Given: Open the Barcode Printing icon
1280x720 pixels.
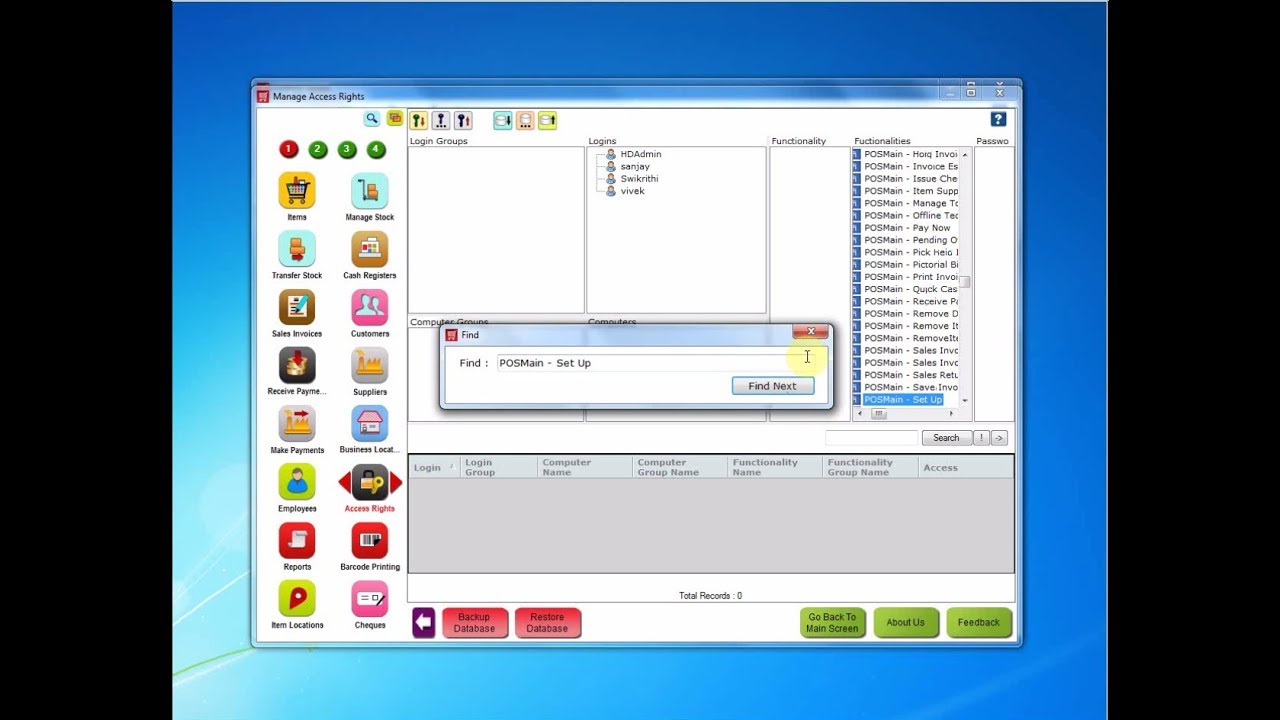Looking at the screenshot, I should pyautogui.click(x=369, y=541).
